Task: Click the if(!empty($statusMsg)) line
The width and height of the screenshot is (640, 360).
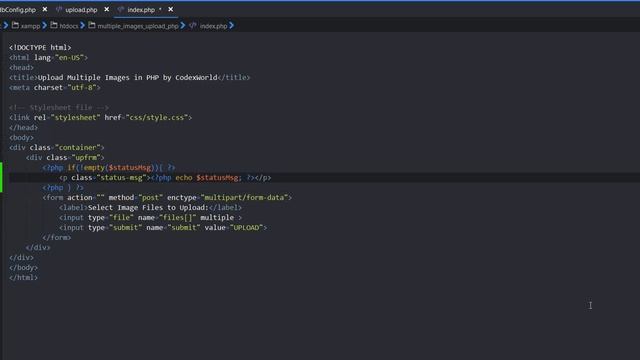Action: tap(109, 167)
